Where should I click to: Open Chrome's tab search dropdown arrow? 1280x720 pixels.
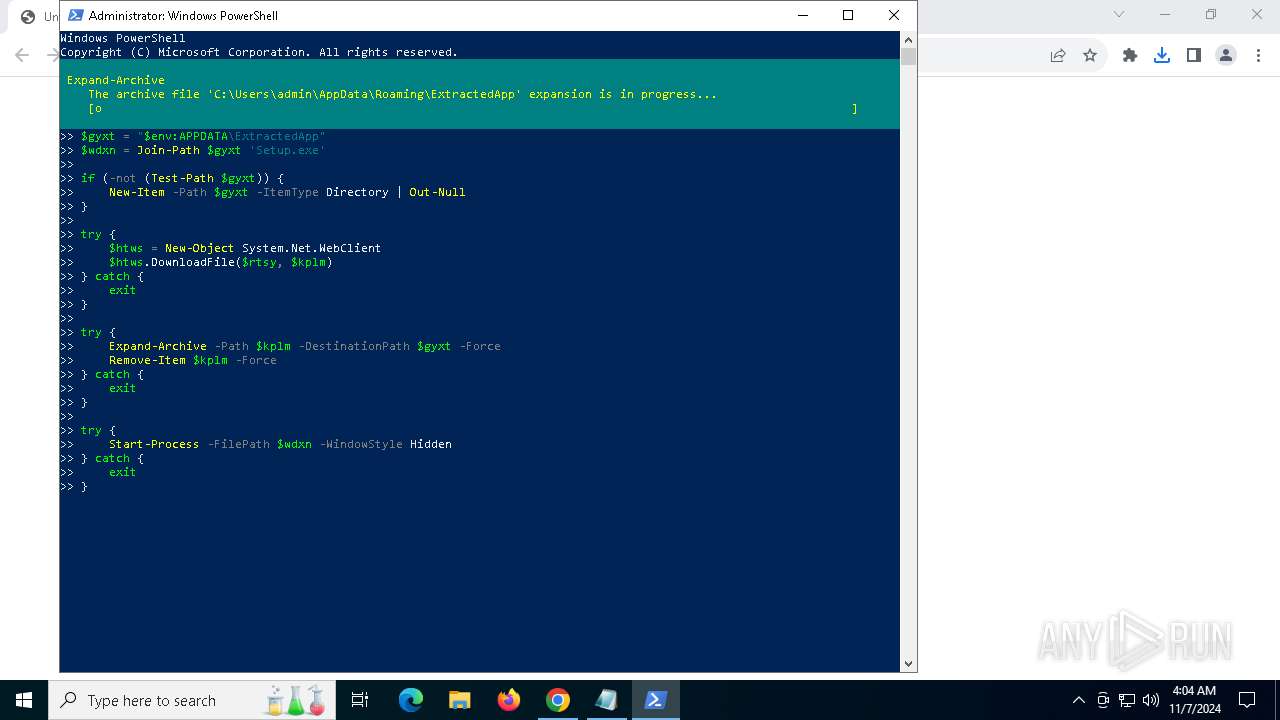(1119, 14)
